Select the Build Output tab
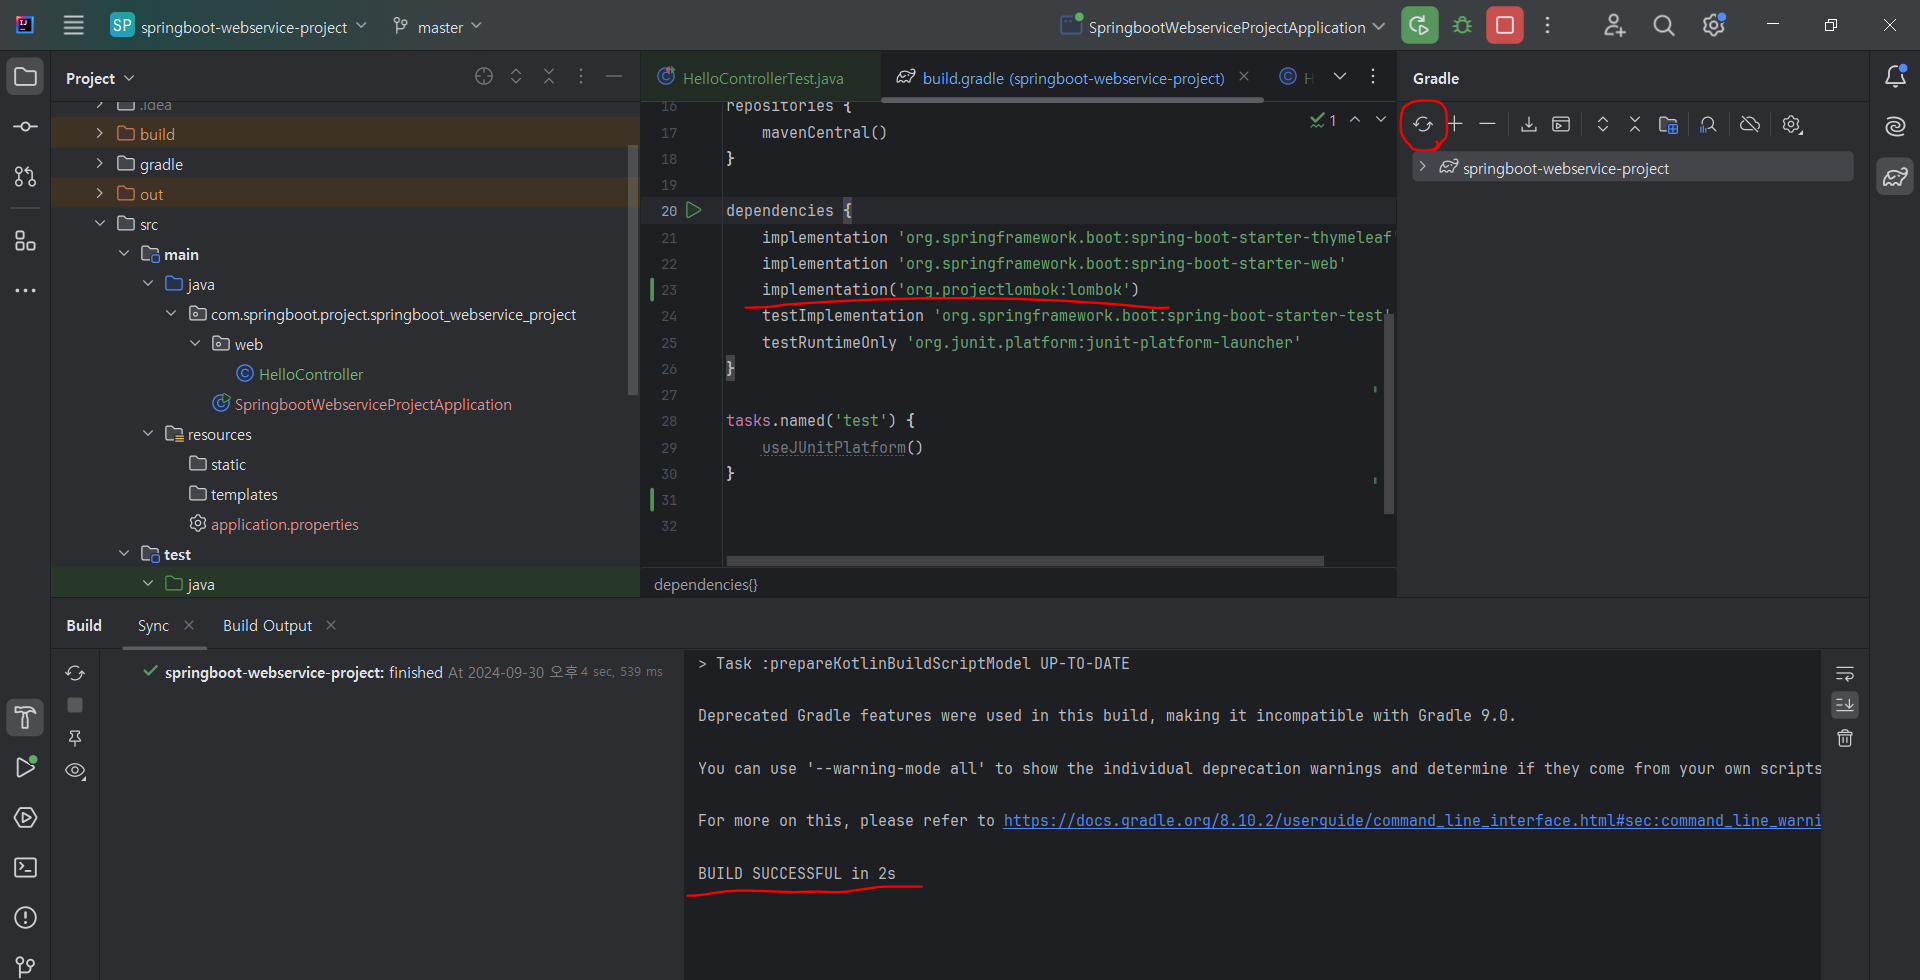This screenshot has width=1920, height=980. [x=267, y=625]
